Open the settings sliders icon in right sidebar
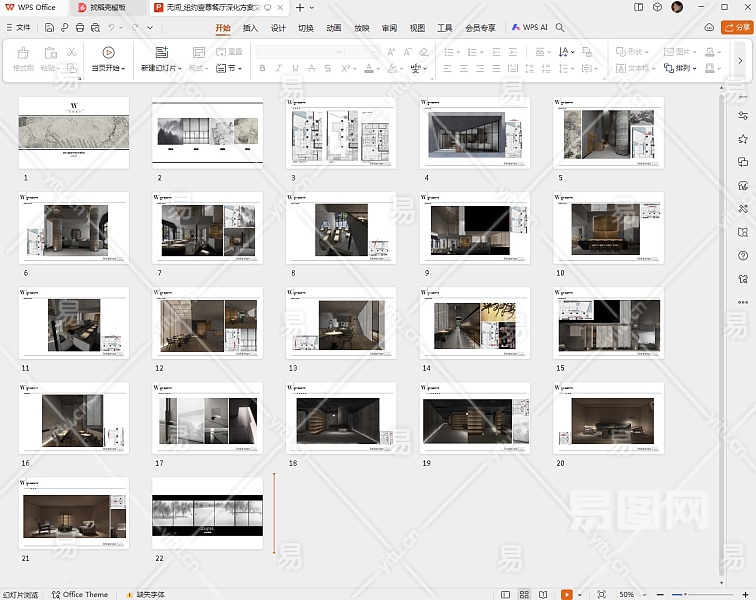This screenshot has width=756, height=600. 742,116
